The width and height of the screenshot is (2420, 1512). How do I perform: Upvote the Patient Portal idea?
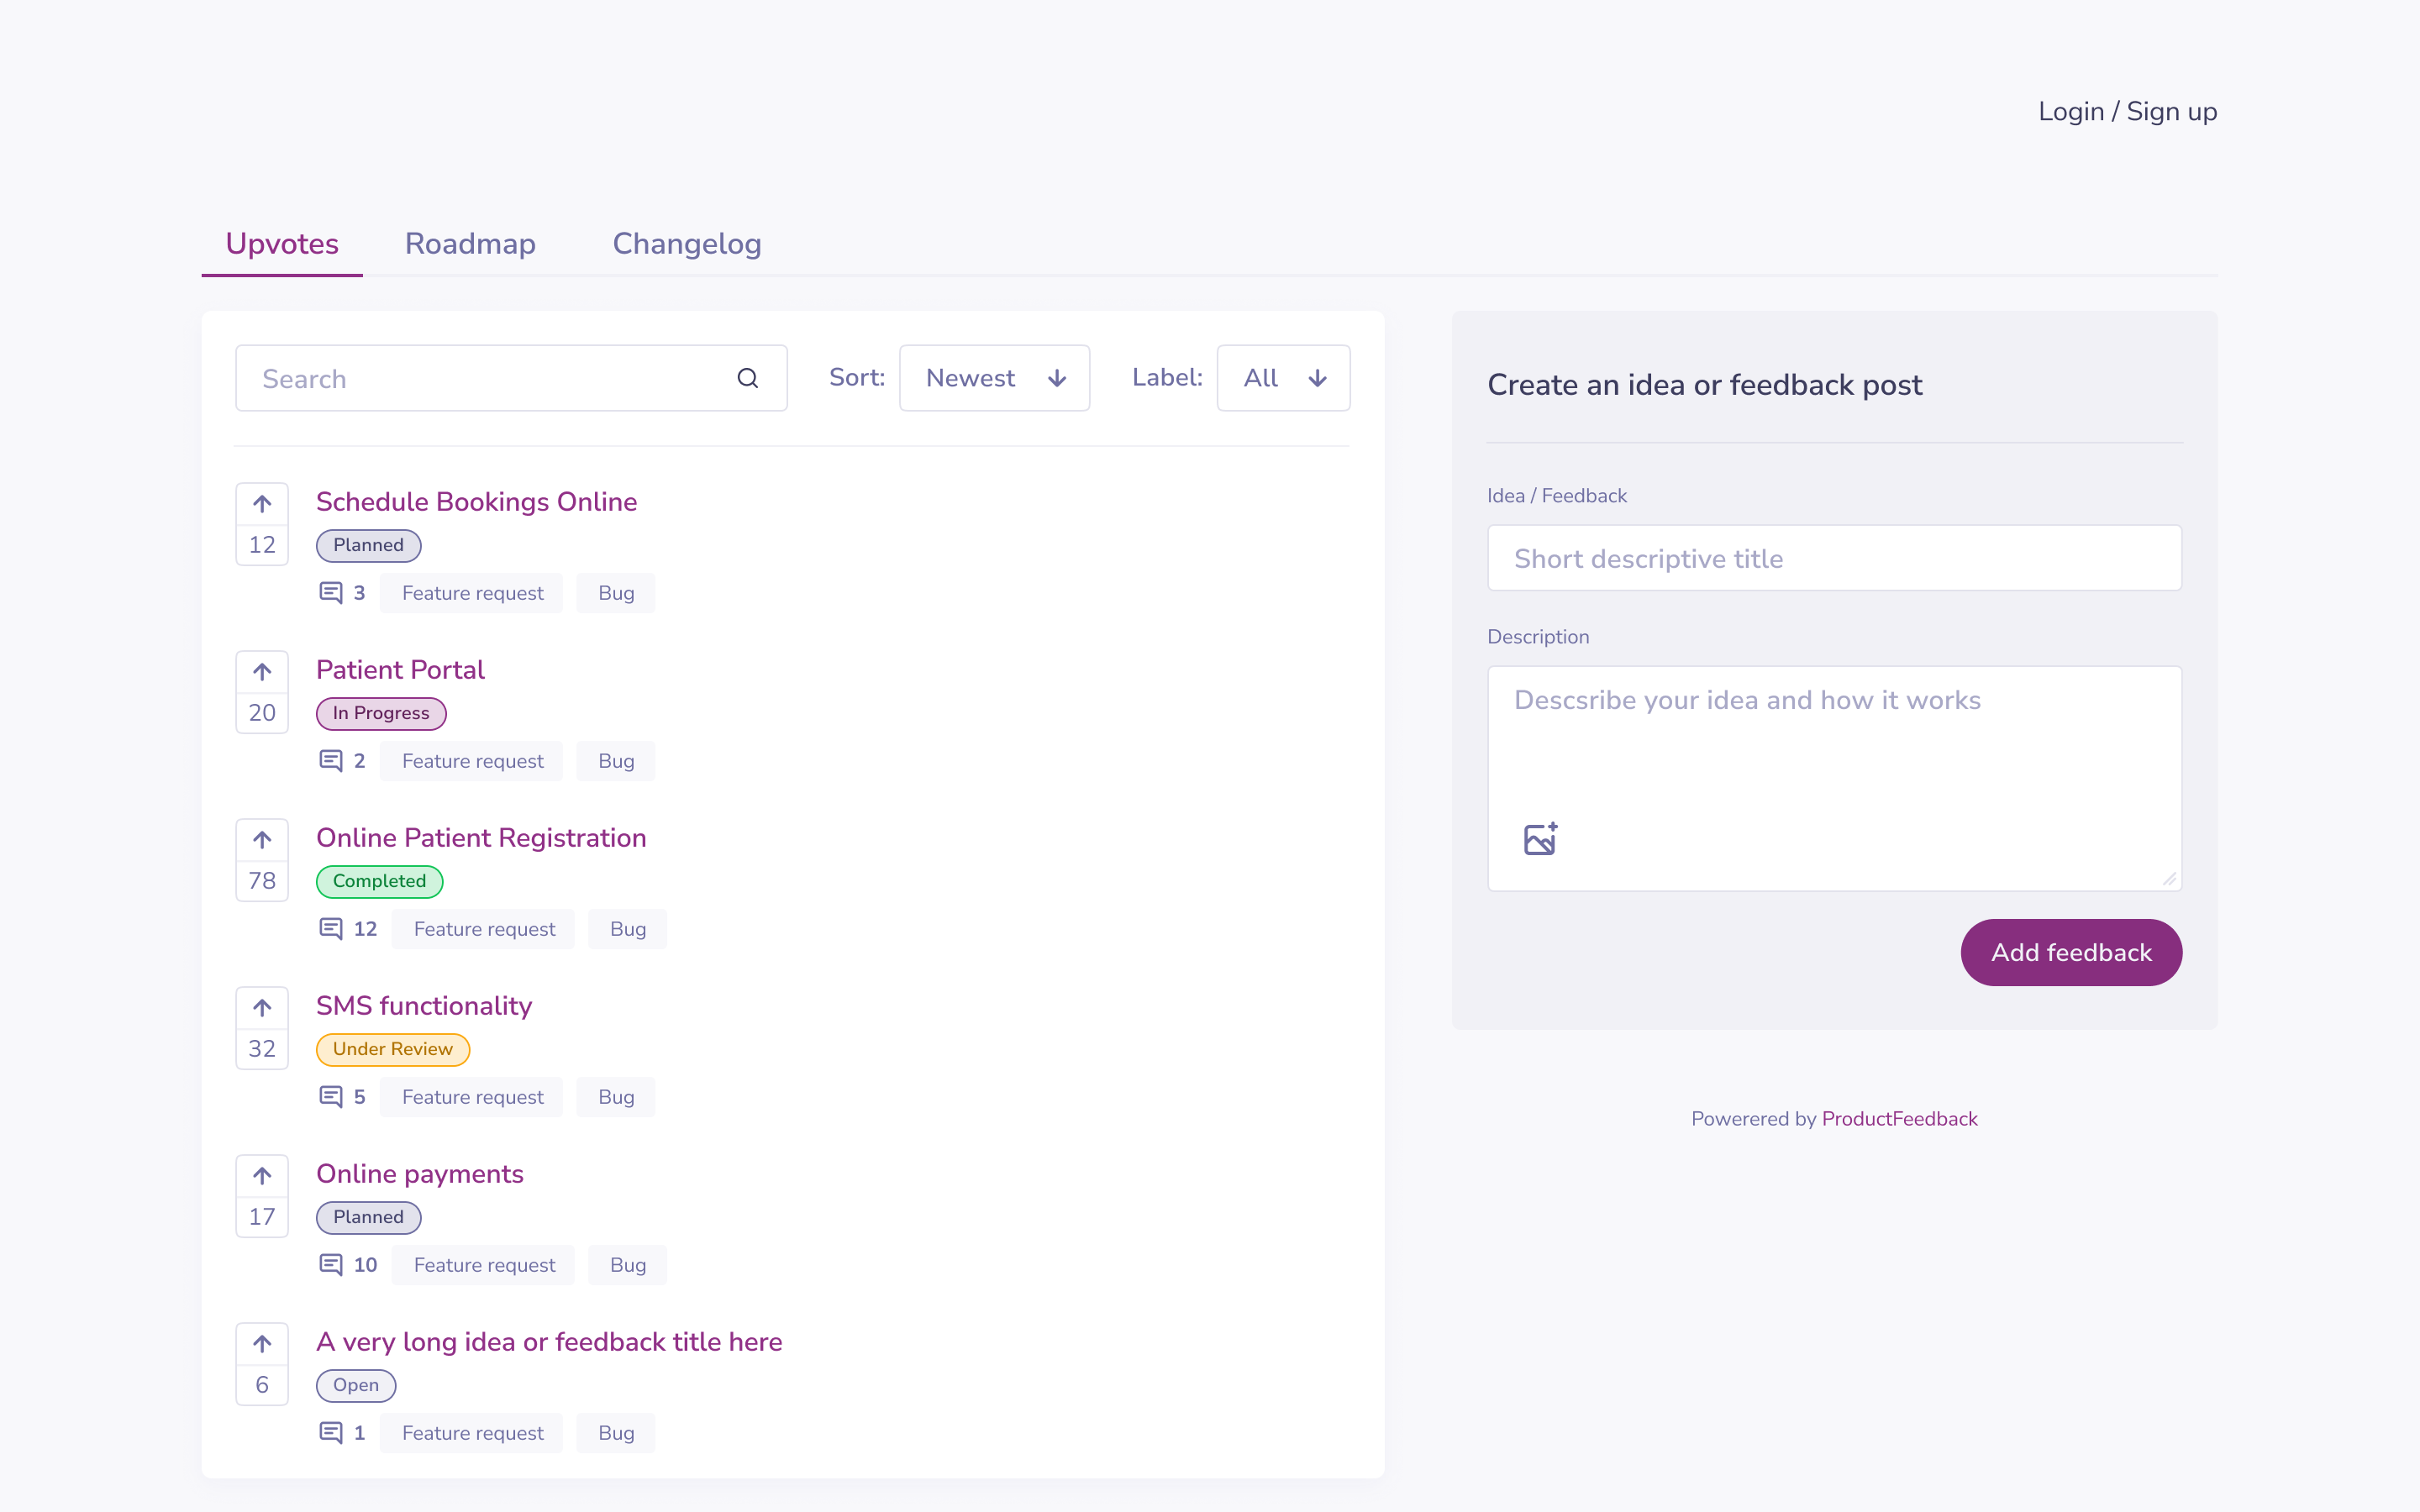[262, 671]
